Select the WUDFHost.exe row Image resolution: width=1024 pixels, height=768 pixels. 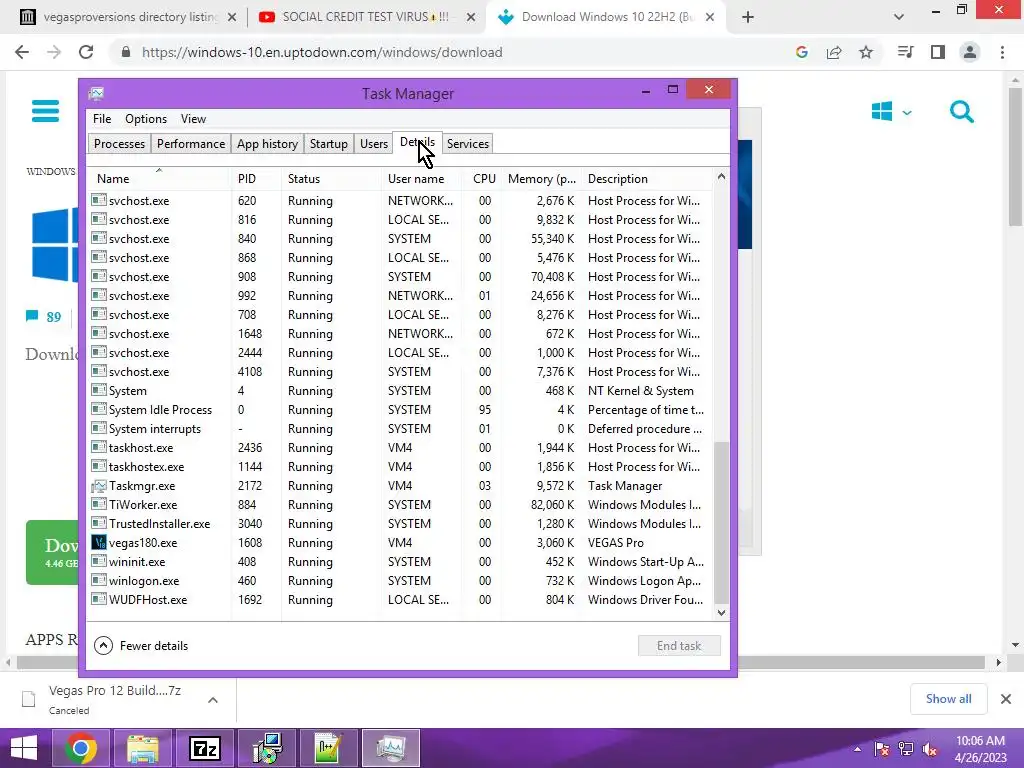coord(400,600)
